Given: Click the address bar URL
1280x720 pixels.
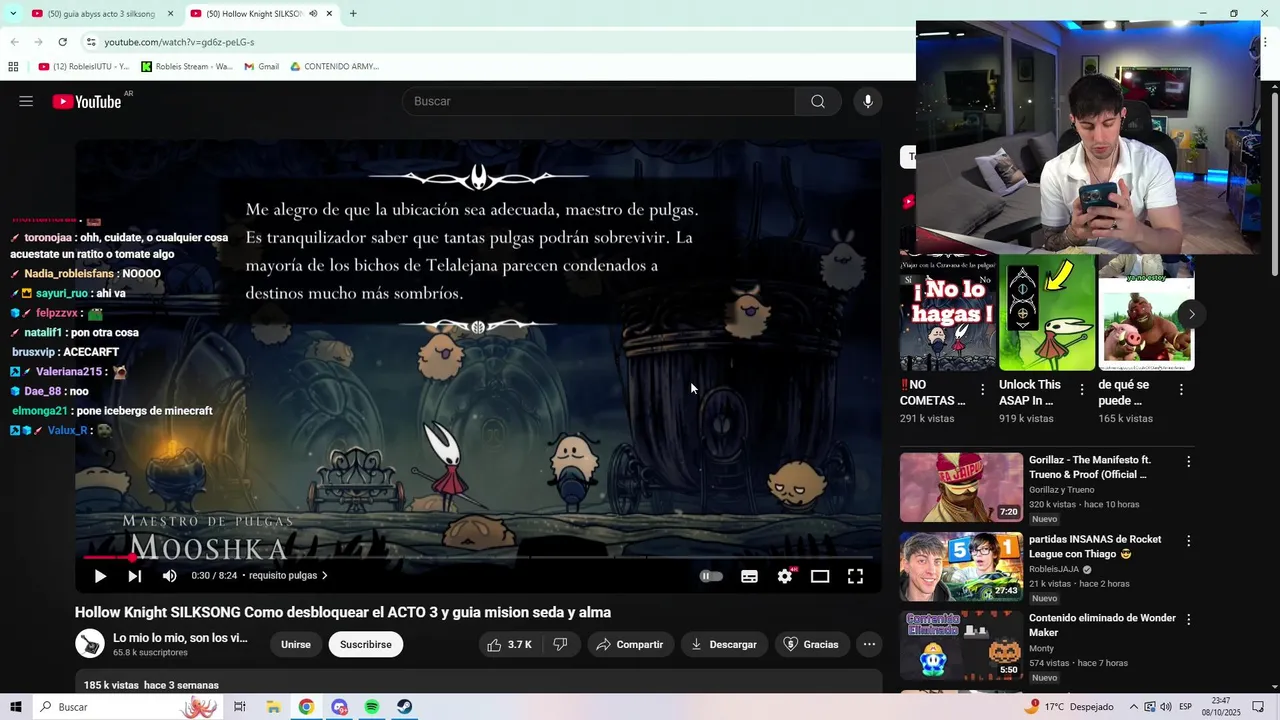Looking at the screenshot, I should pyautogui.click(x=179, y=42).
